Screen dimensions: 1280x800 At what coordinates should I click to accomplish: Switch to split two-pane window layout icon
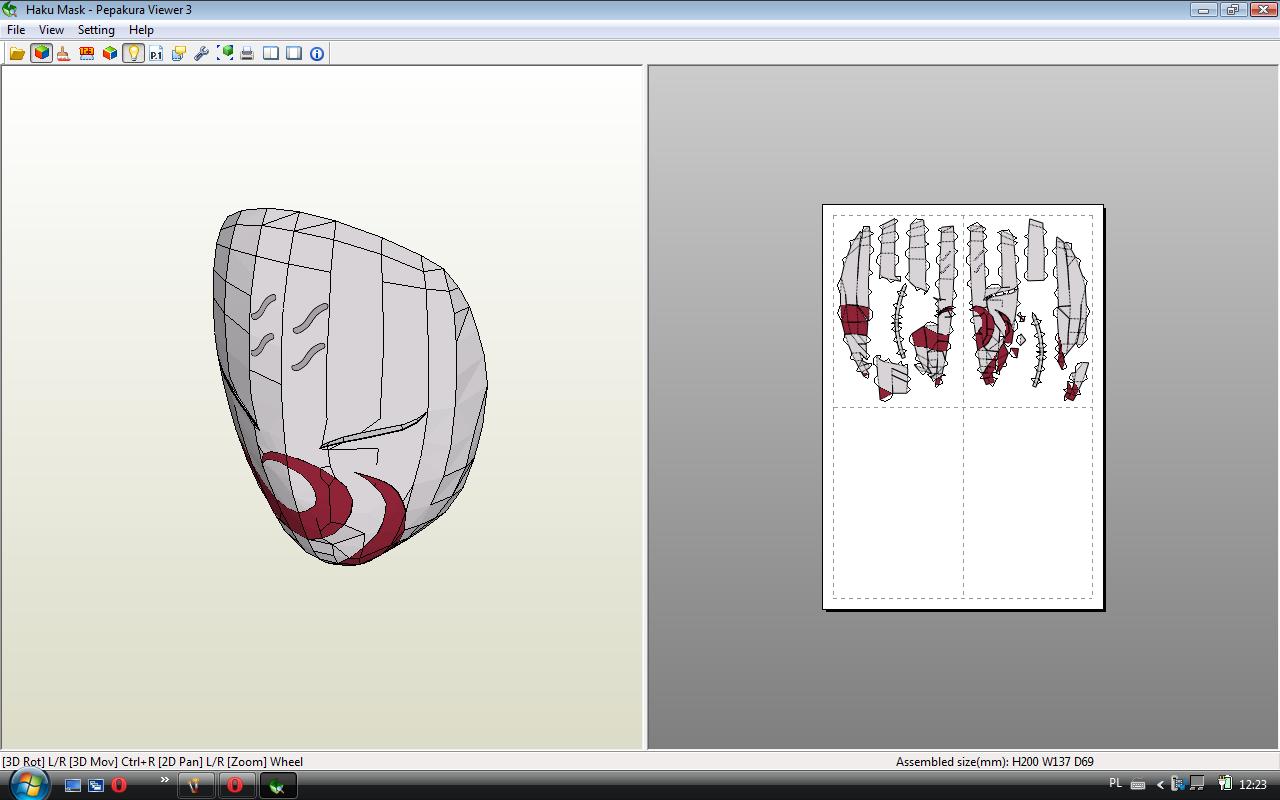[271, 53]
